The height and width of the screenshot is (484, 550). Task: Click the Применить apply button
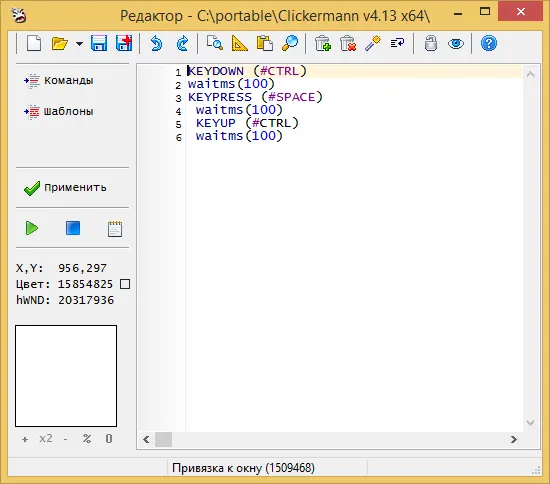[65, 188]
